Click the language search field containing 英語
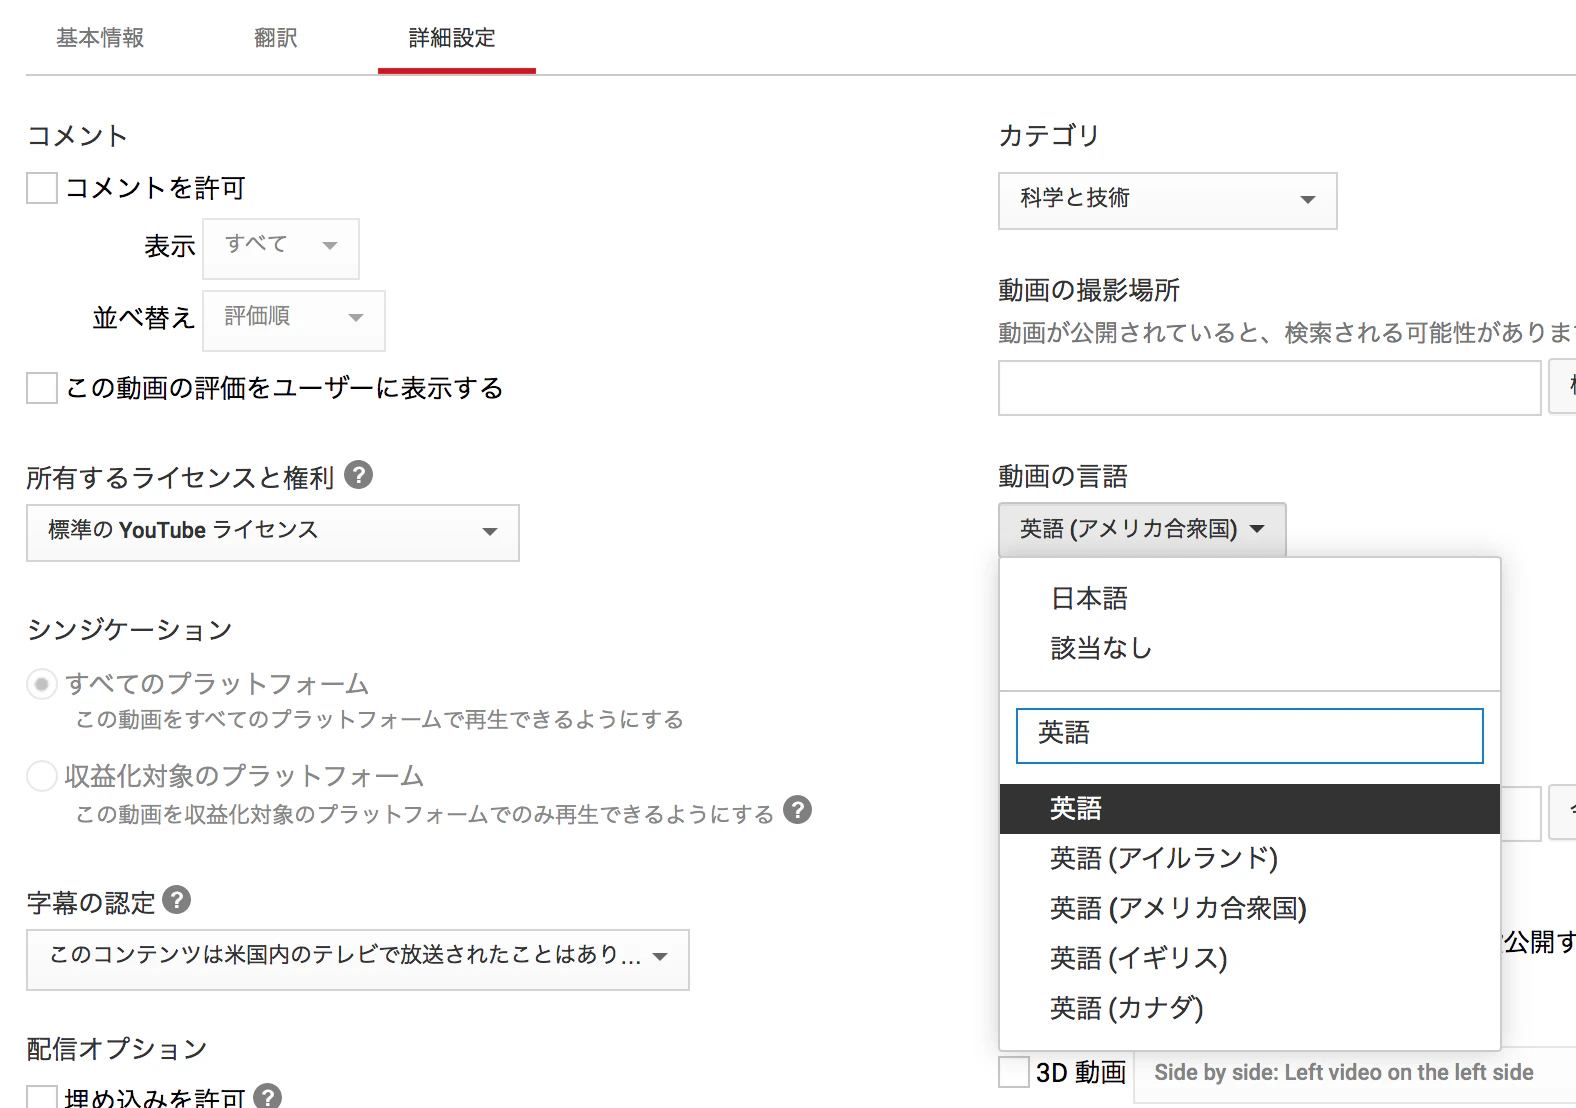 [1250, 736]
